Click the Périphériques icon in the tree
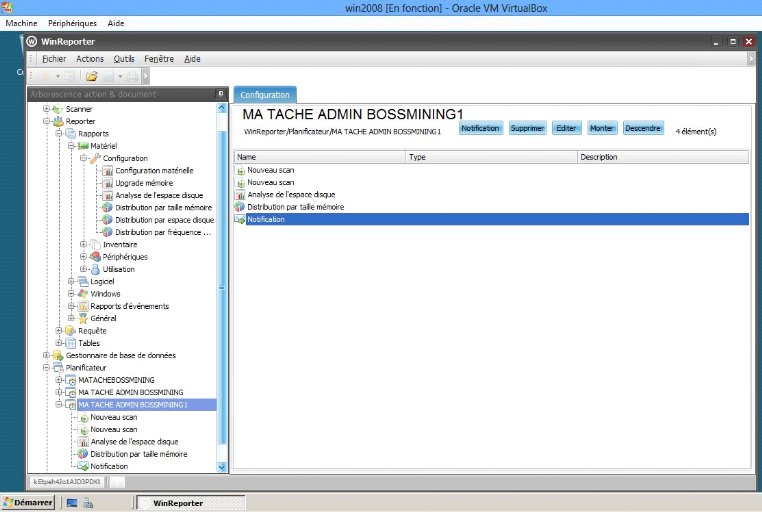 tap(95, 257)
